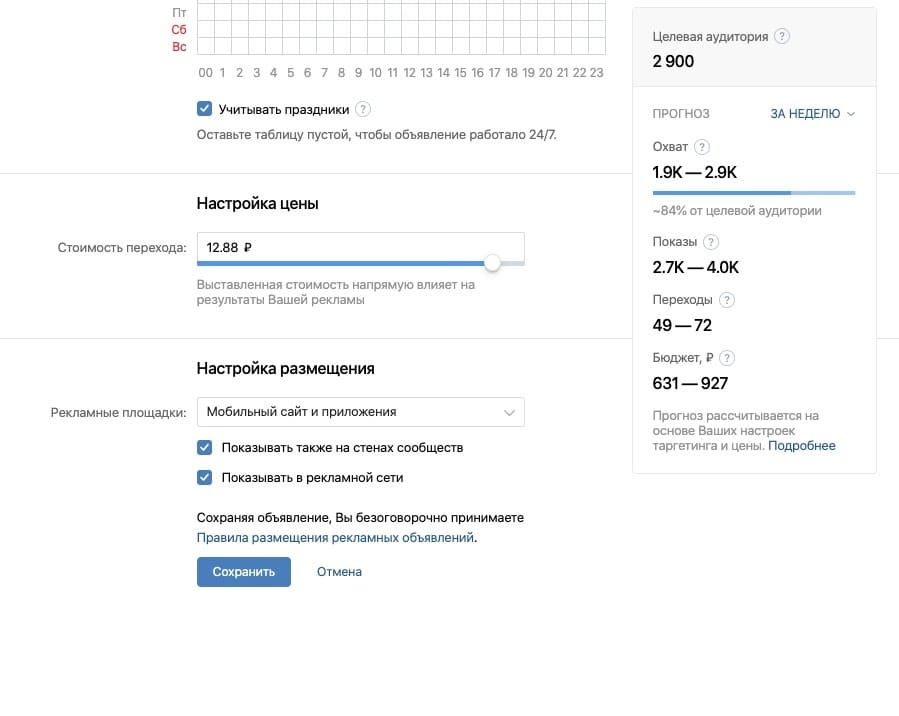Click the cost slider handle
Viewport: 899px width, 716px height.
pos(492,263)
